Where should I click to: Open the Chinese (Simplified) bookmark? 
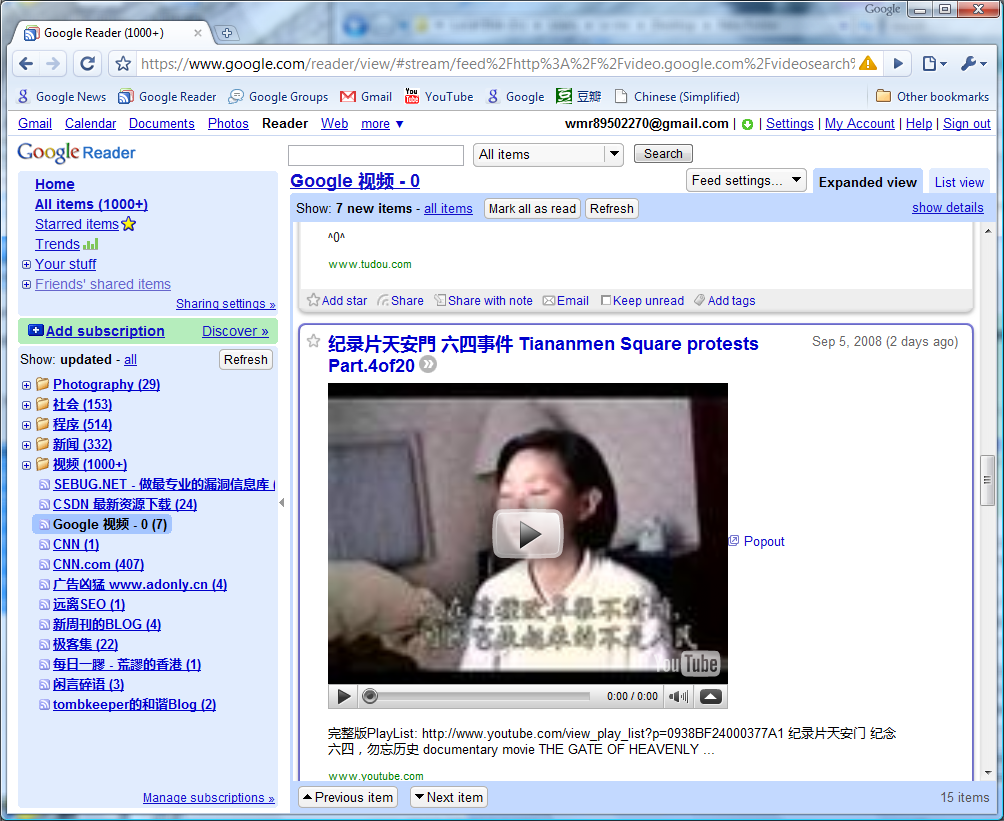coord(677,97)
